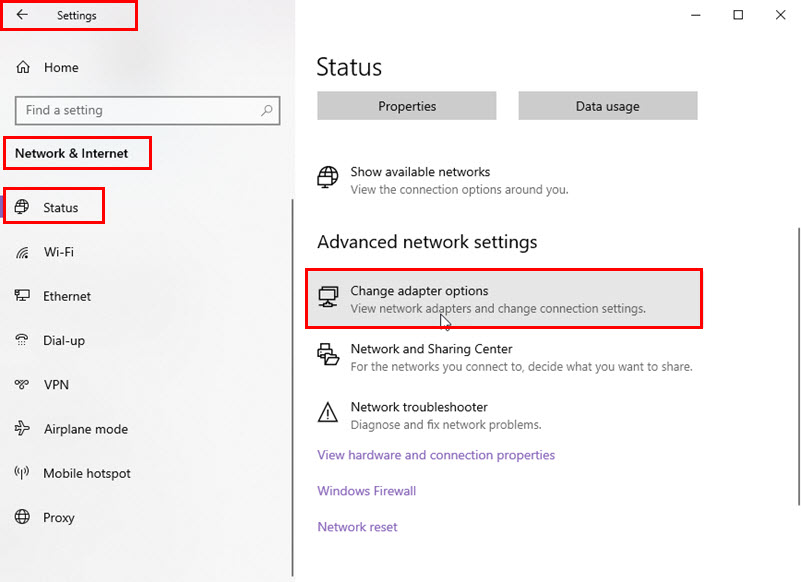This screenshot has height=582, width=801.
Task: Click the VPN icon in sidebar
Action: [21, 384]
